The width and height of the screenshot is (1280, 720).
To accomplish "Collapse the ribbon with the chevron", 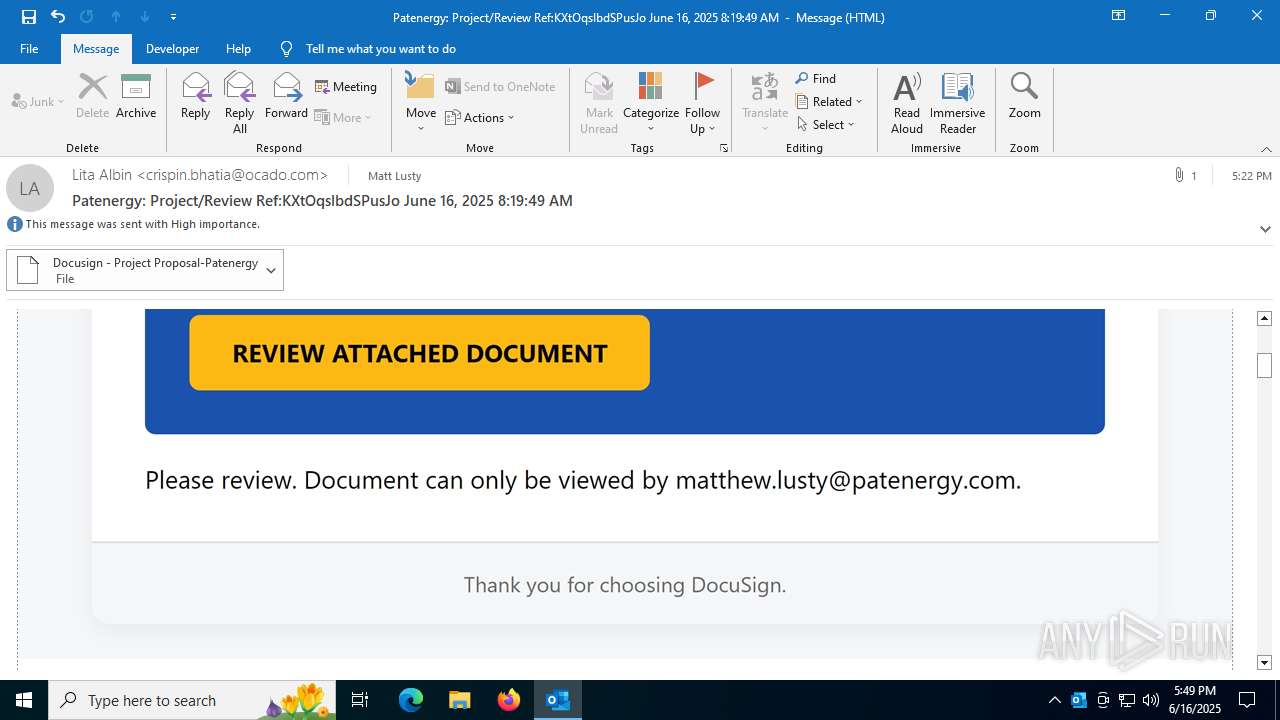I will tap(1266, 149).
